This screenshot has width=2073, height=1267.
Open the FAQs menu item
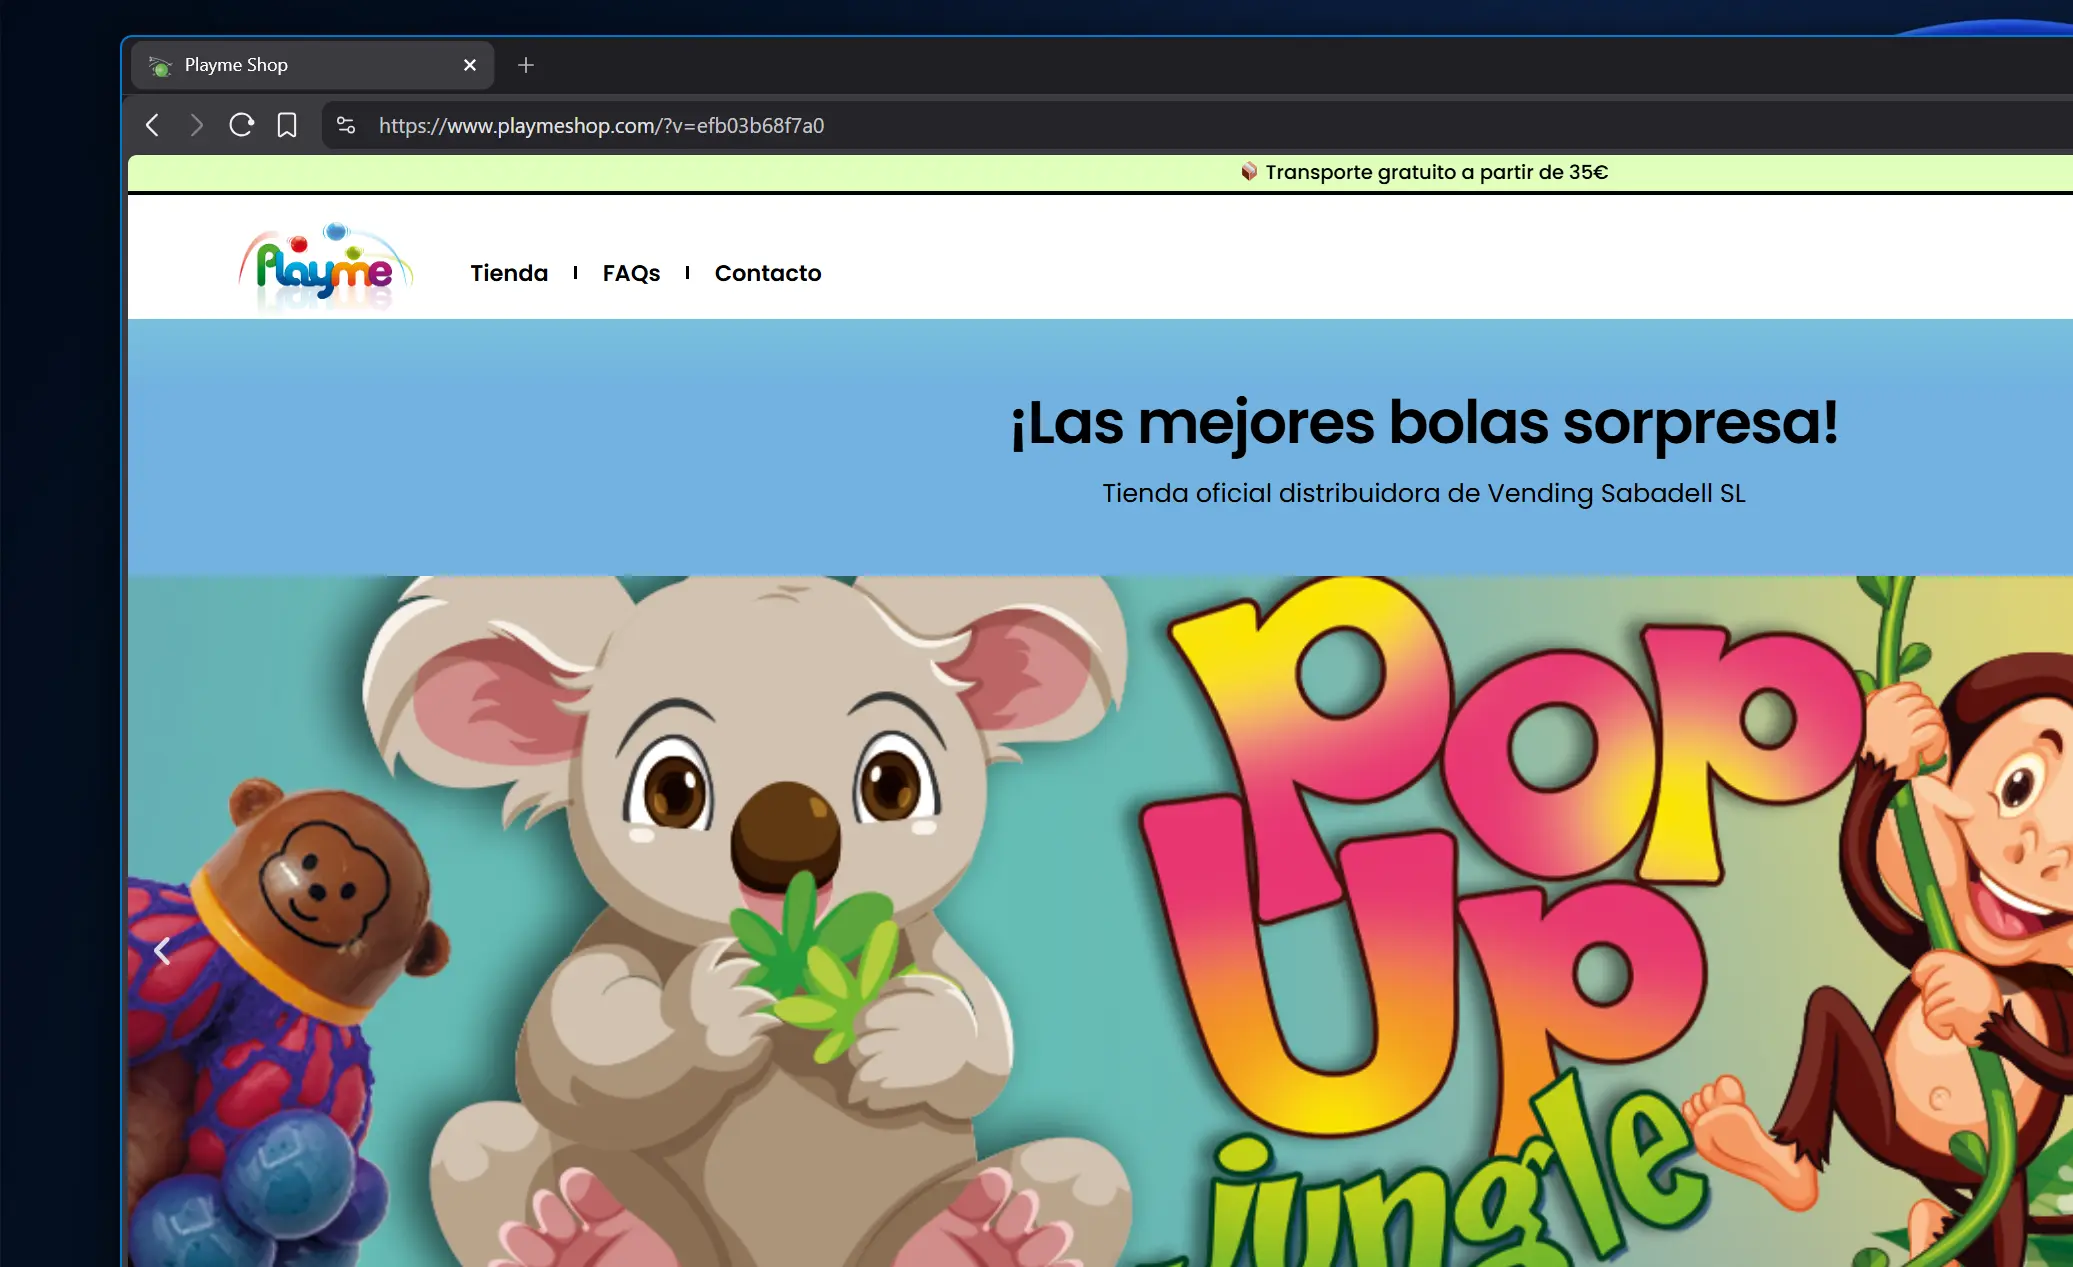(x=631, y=273)
